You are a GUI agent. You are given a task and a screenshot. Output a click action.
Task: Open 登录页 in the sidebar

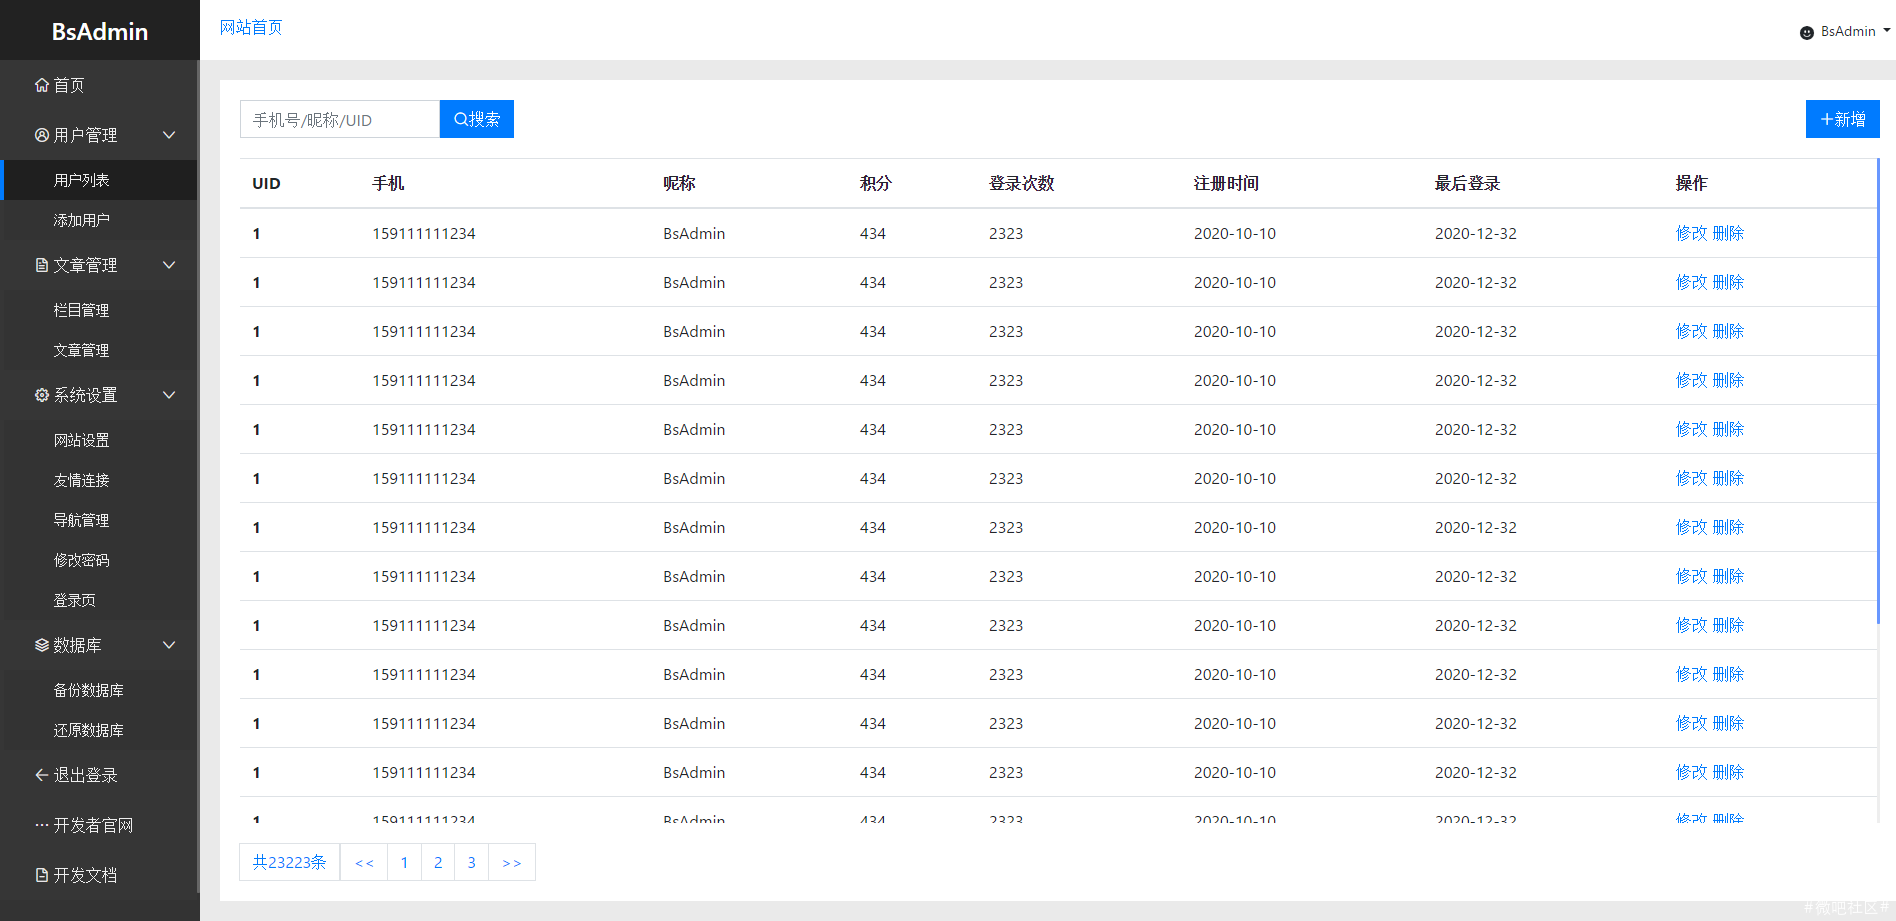click(x=100, y=600)
